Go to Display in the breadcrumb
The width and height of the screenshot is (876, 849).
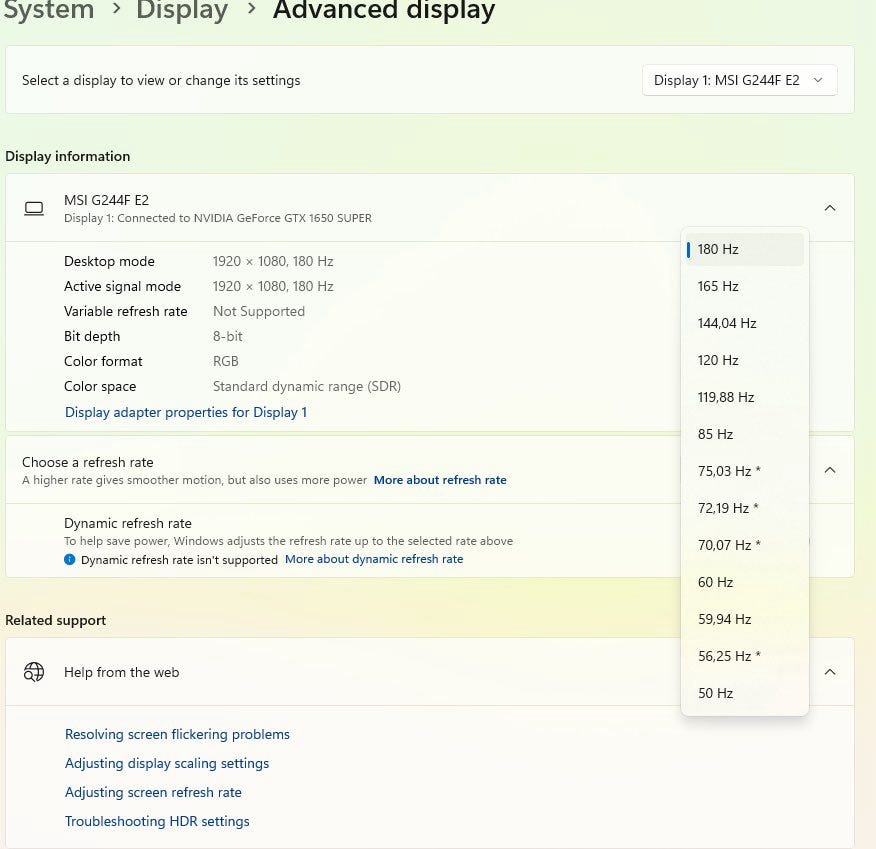click(x=182, y=11)
